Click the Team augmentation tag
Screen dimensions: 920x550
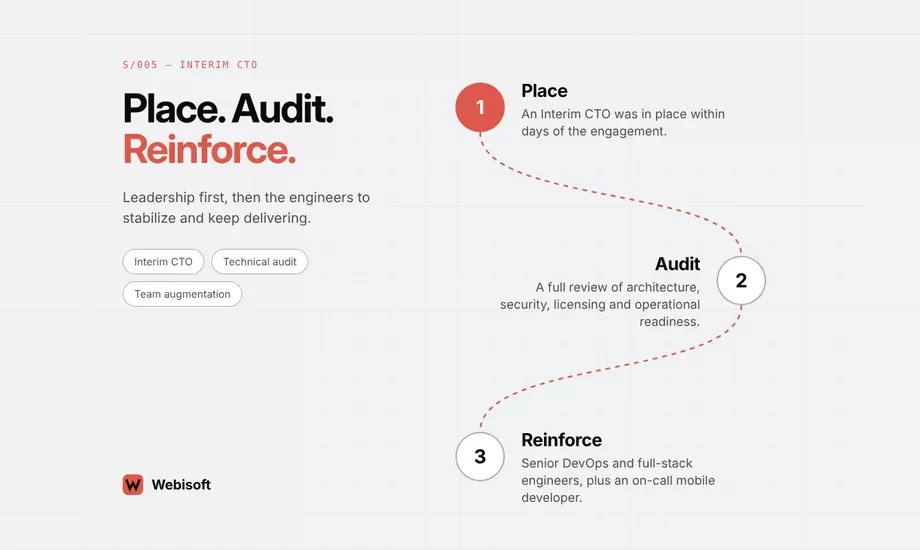[x=182, y=294]
